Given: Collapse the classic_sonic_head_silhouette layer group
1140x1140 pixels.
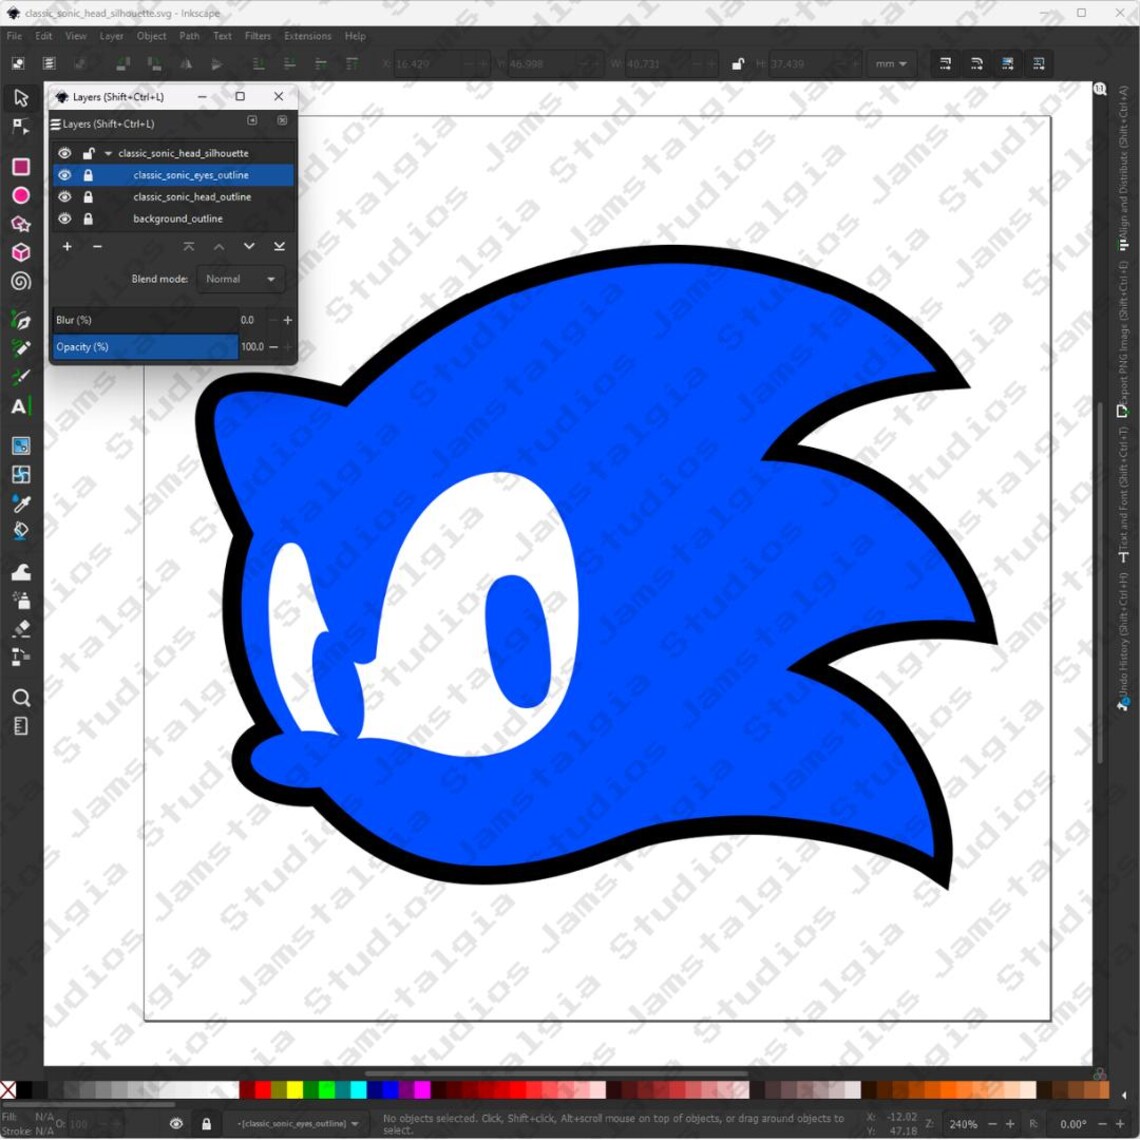Looking at the screenshot, I should click(108, 153).
